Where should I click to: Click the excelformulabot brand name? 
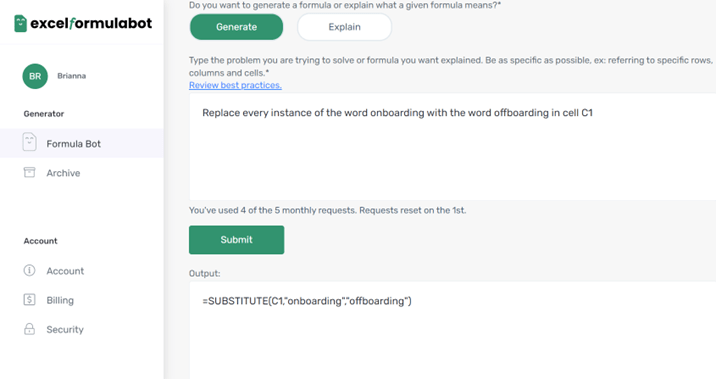pyautogui.click(x=91, y=23)
